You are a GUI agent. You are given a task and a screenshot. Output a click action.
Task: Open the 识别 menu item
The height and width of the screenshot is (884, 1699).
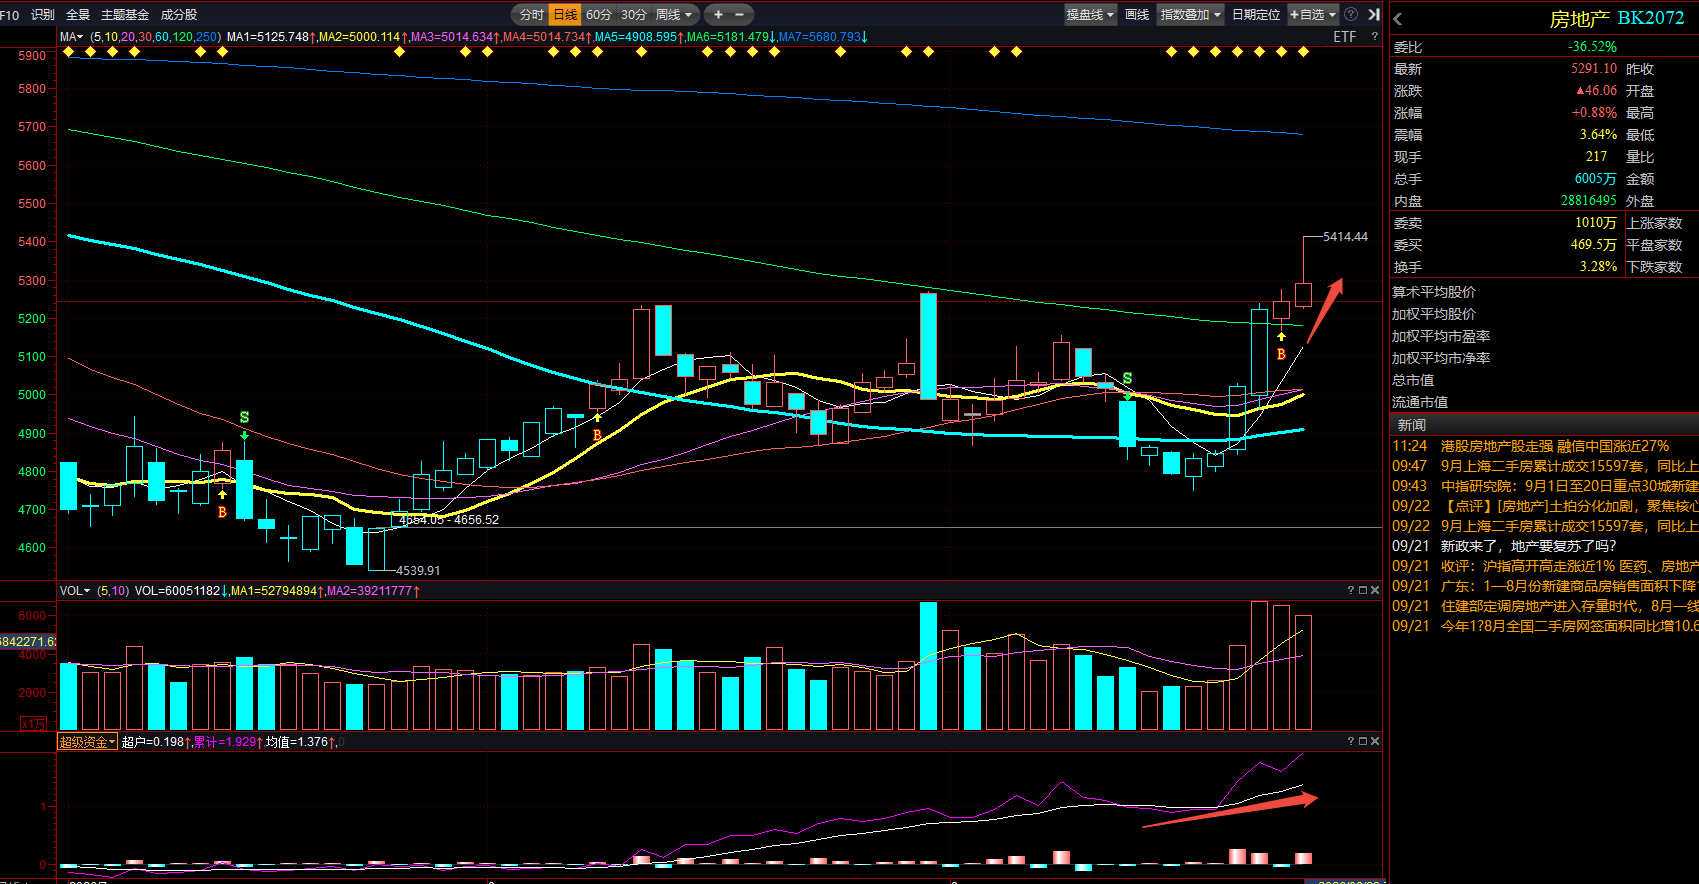(x=43, y=15)
